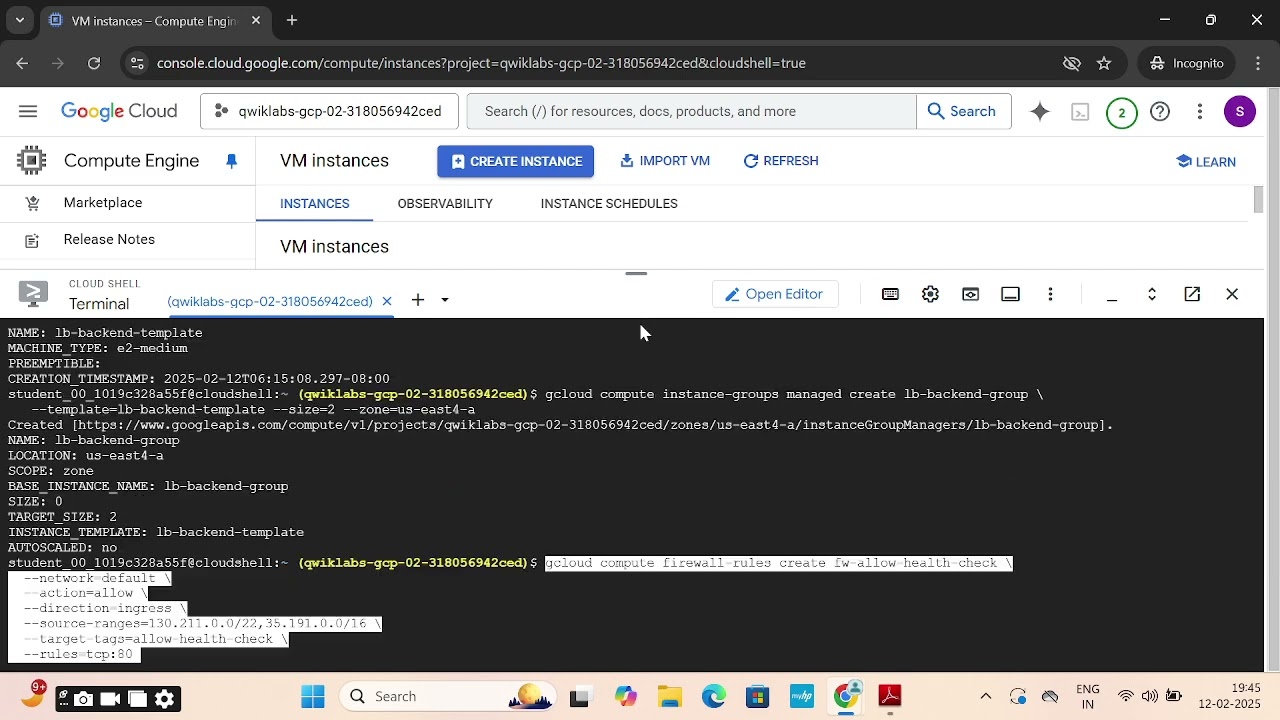Open Microsoft Store from taskbar
The image size is (1280, 720).
pos(758,697)
